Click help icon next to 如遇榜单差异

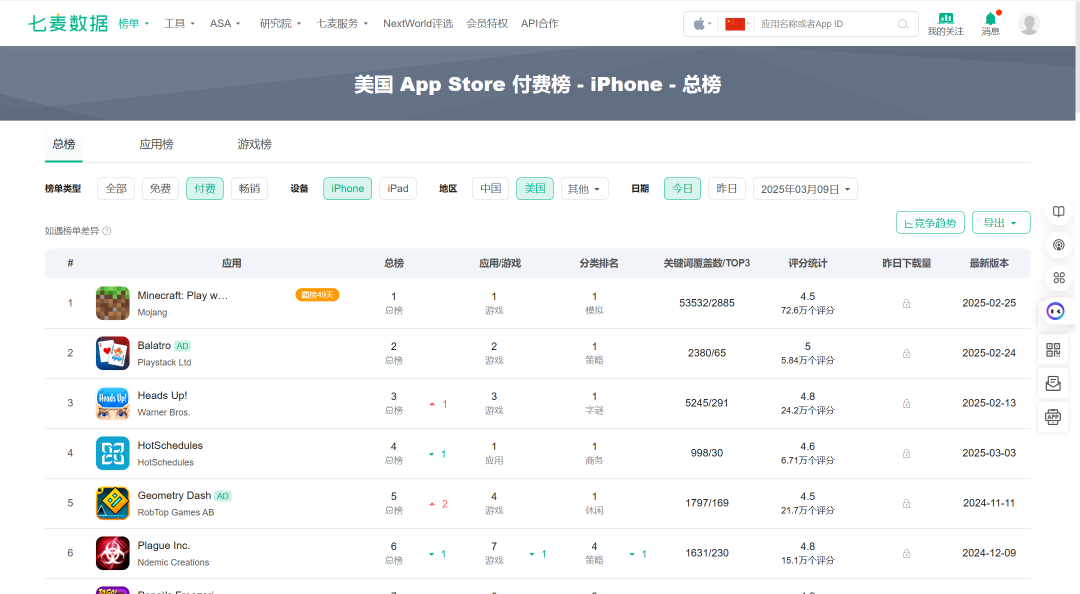[x=107, y=231]
